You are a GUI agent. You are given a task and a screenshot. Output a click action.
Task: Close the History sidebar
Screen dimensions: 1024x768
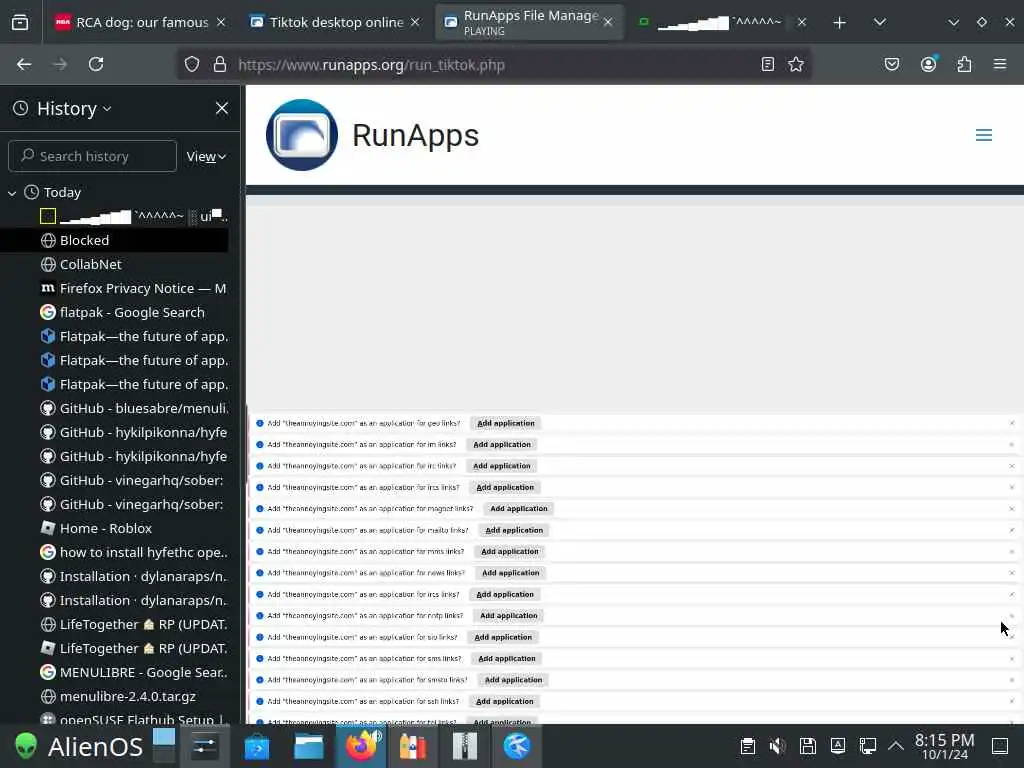[x=222, y=108]
